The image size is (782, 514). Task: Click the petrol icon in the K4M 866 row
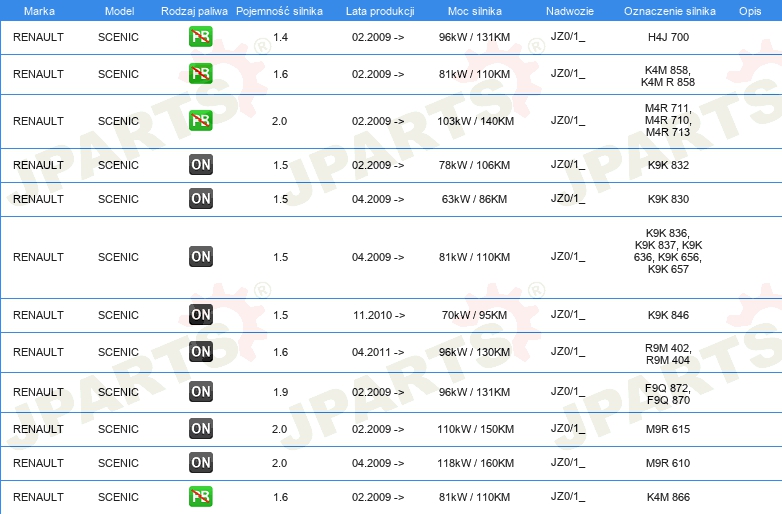point(200,497)
